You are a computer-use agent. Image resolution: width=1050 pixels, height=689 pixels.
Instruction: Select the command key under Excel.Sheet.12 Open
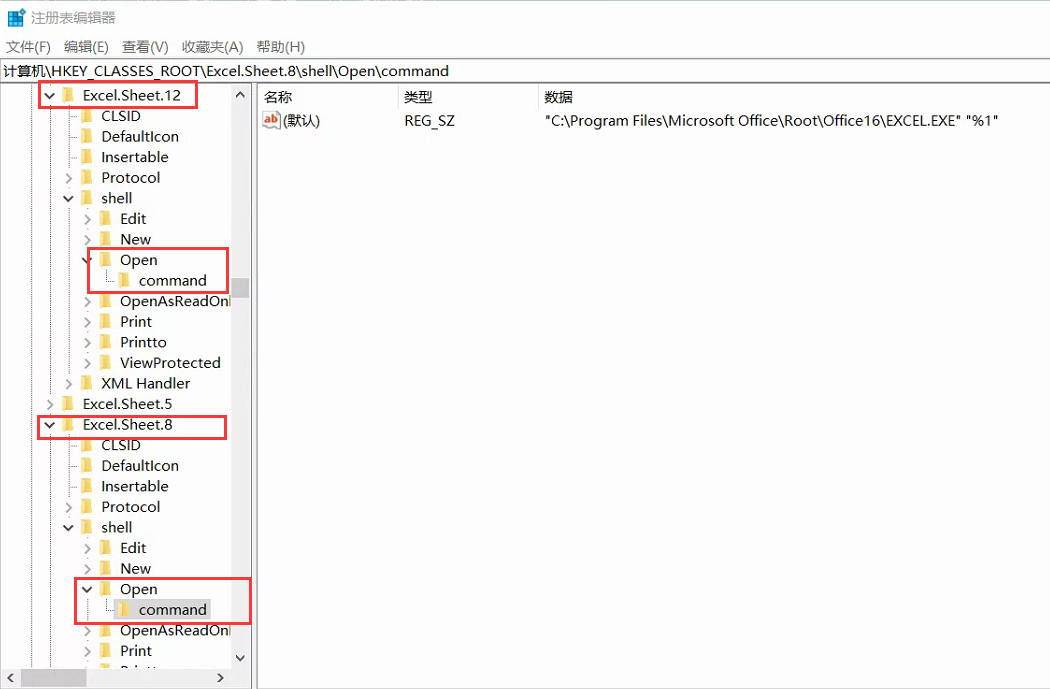[x=172, y=281]
